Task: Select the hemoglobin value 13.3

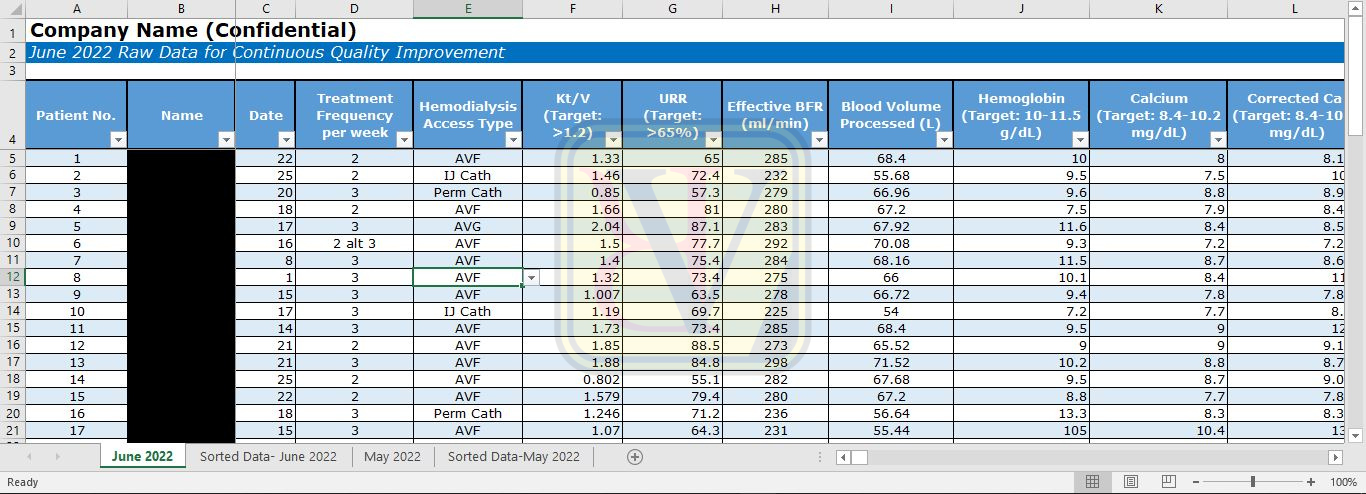Action: 1021,413
